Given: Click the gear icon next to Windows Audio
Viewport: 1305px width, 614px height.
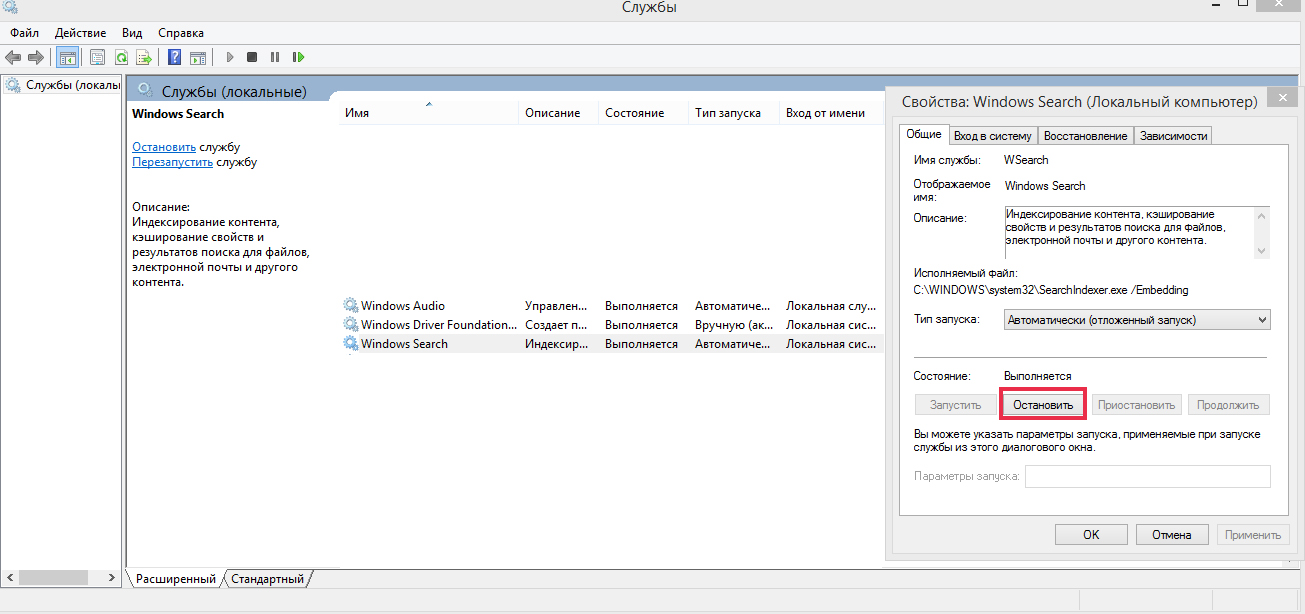Looking at the screenshot, I should pyautogui.click(x=350, y=306).
